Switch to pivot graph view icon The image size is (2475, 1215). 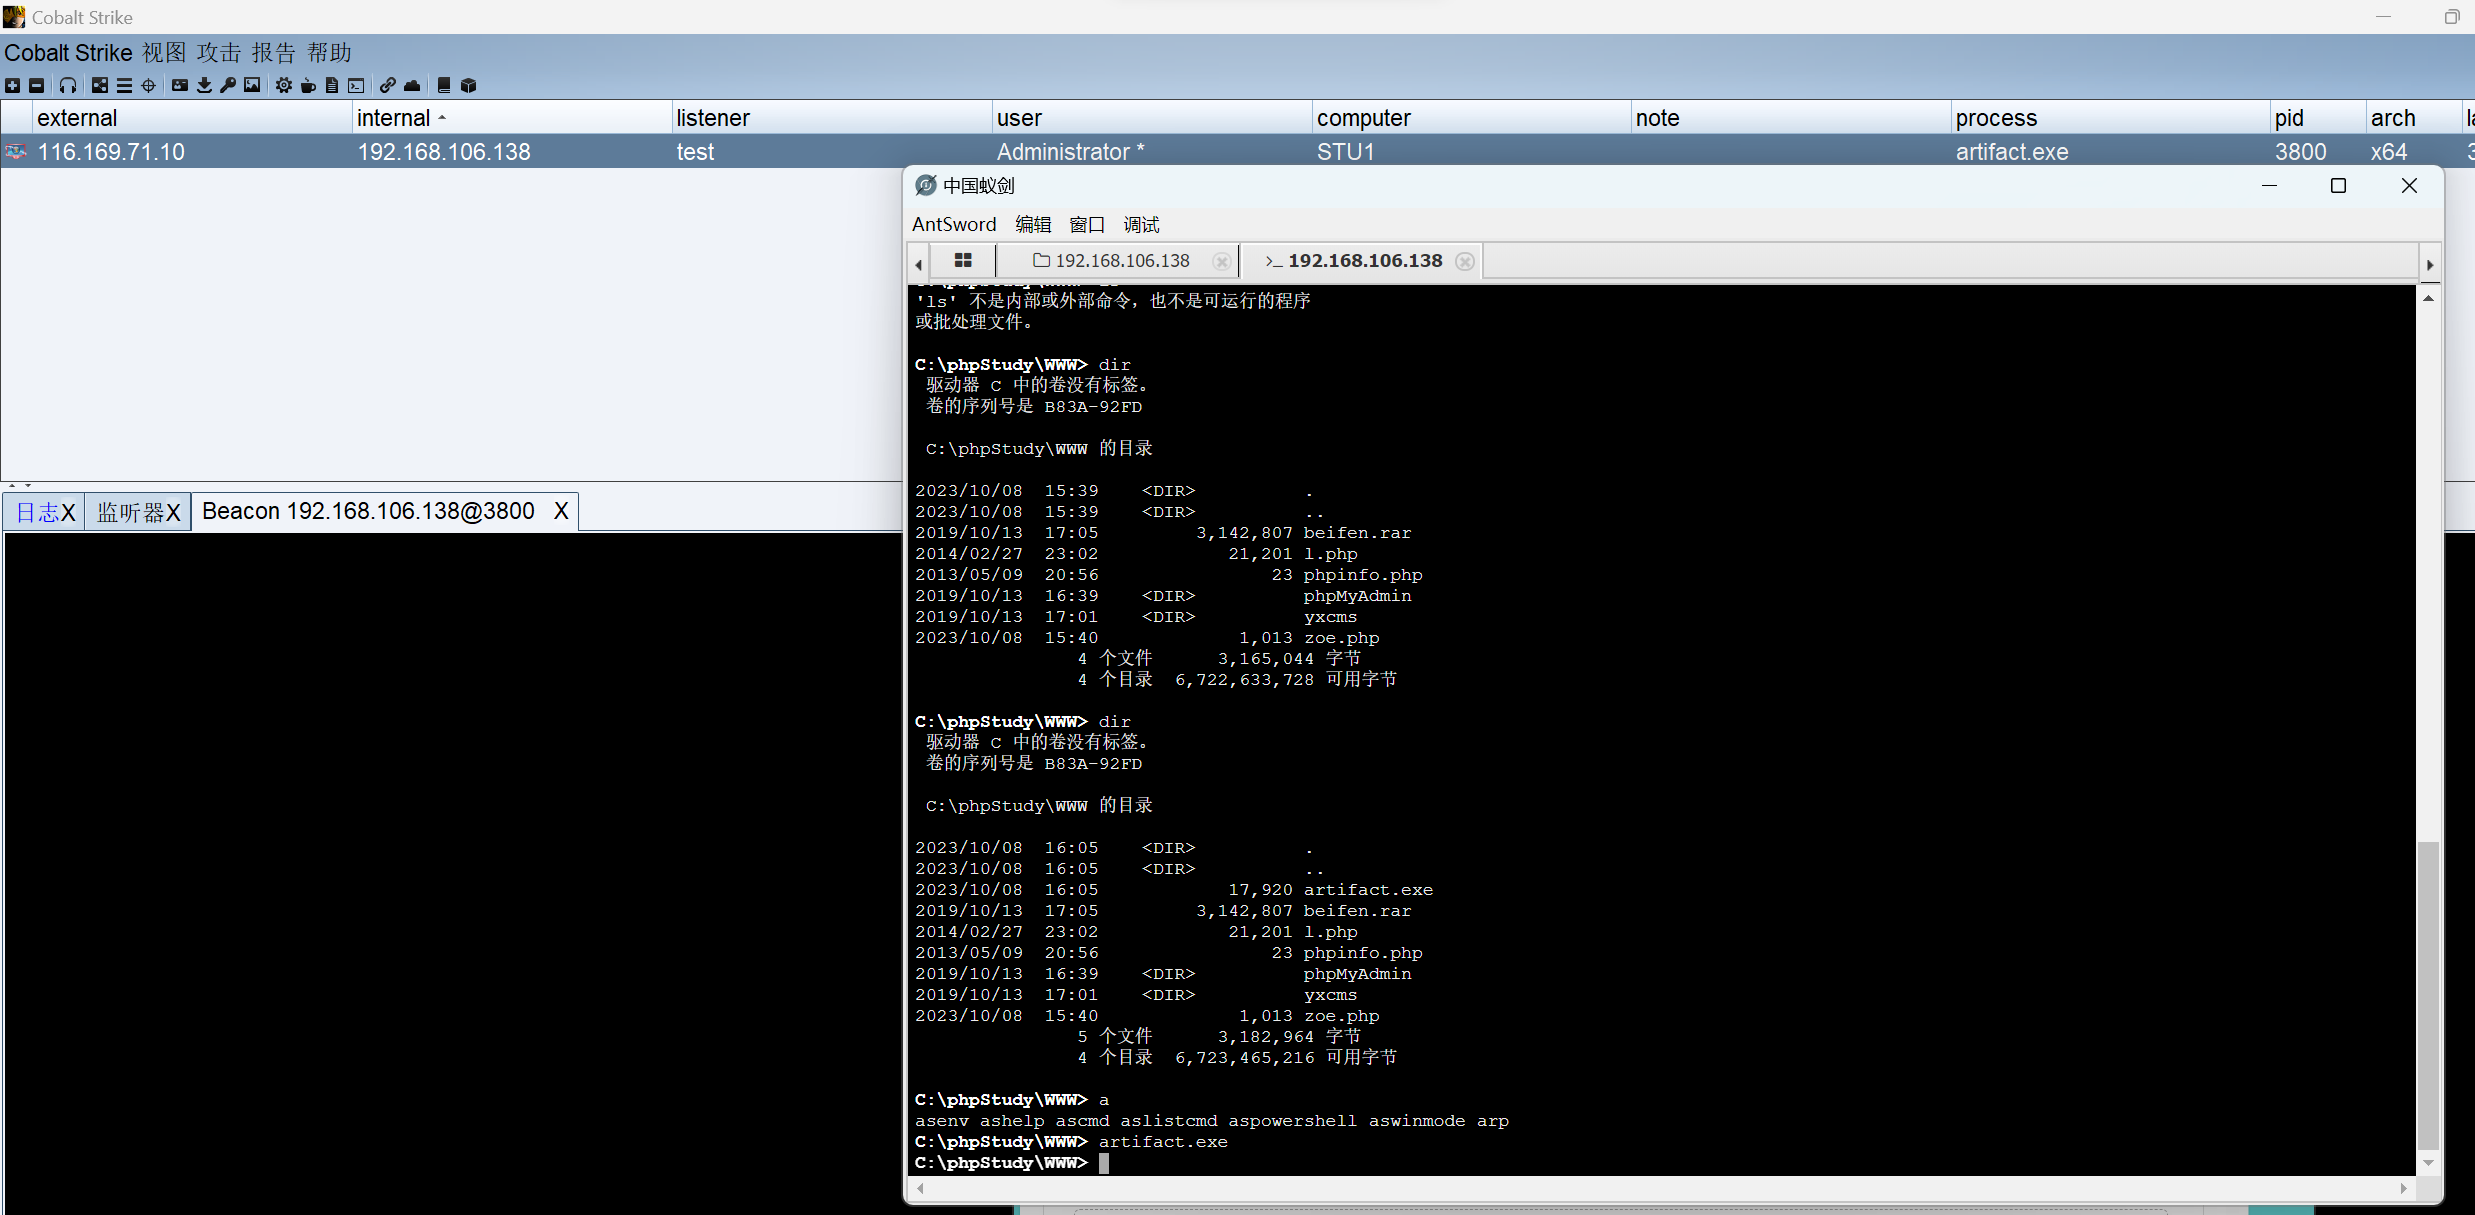click(100, 85)
